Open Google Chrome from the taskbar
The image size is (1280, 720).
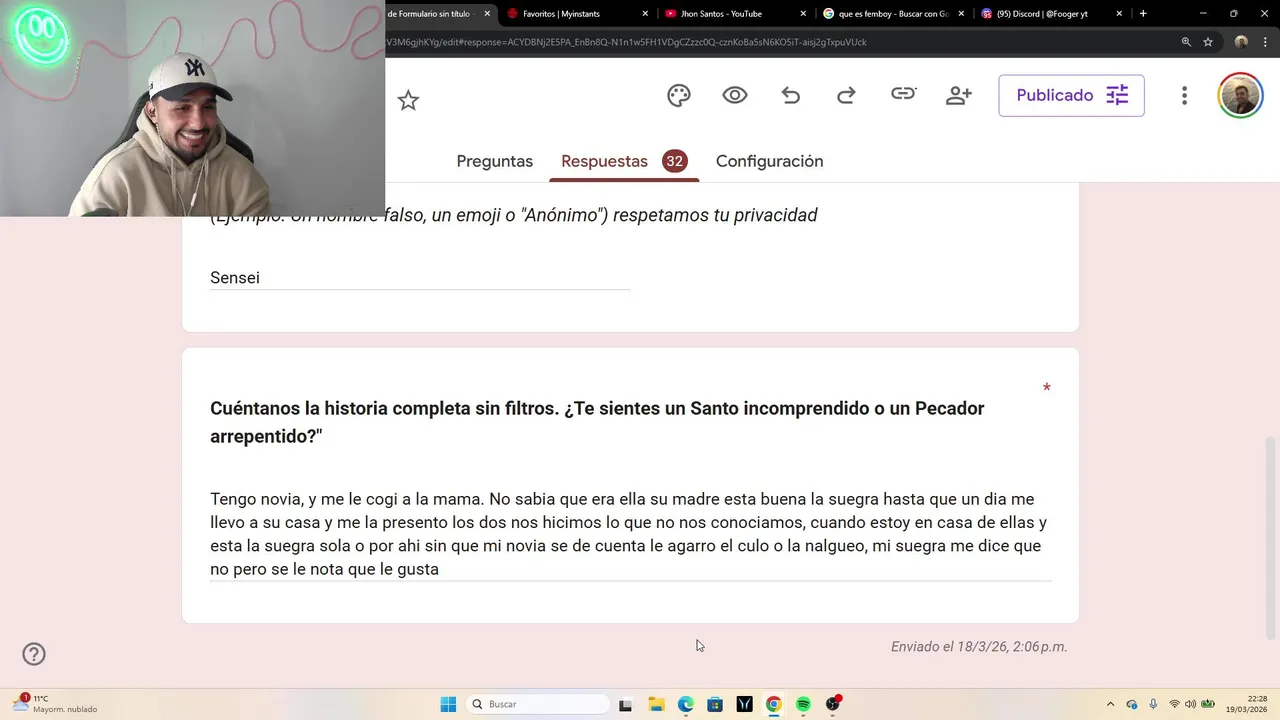(773, 704)
